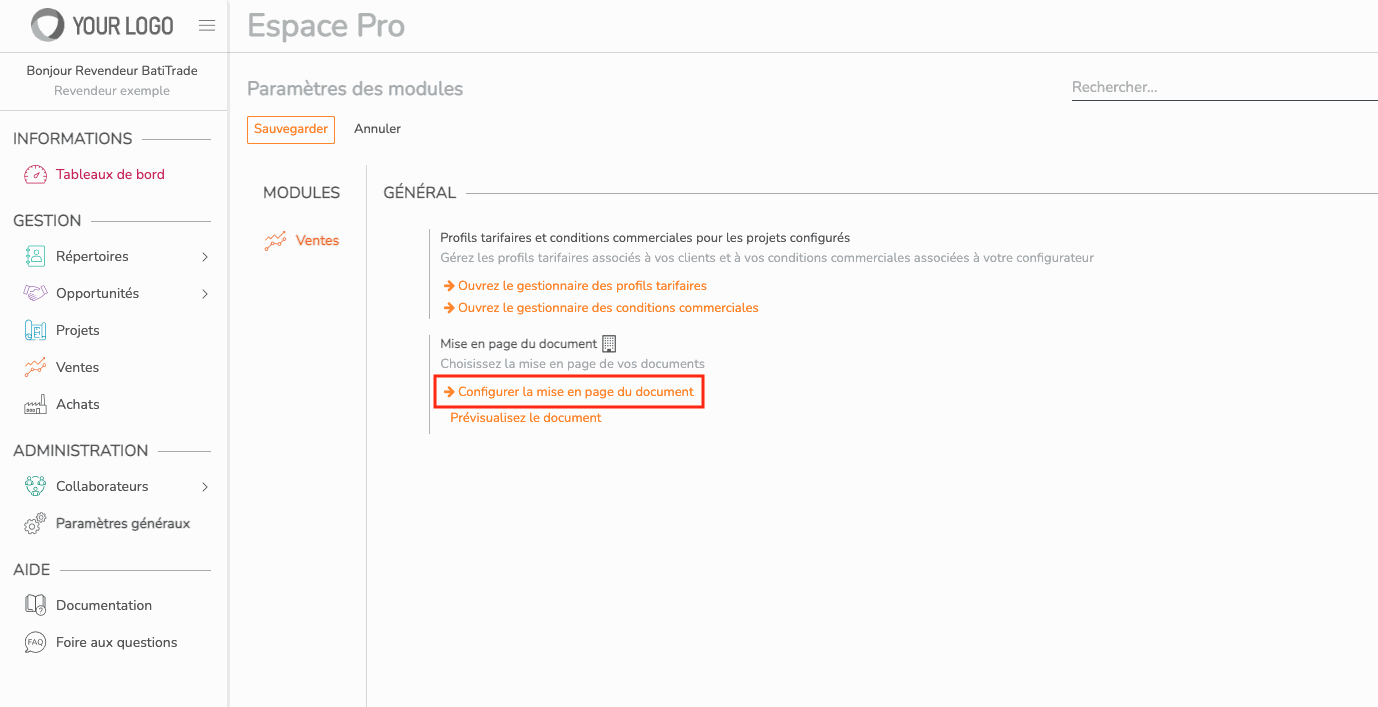Cancel changes with Annuler
Screen dimensions: 1378x707
point(377,129)
